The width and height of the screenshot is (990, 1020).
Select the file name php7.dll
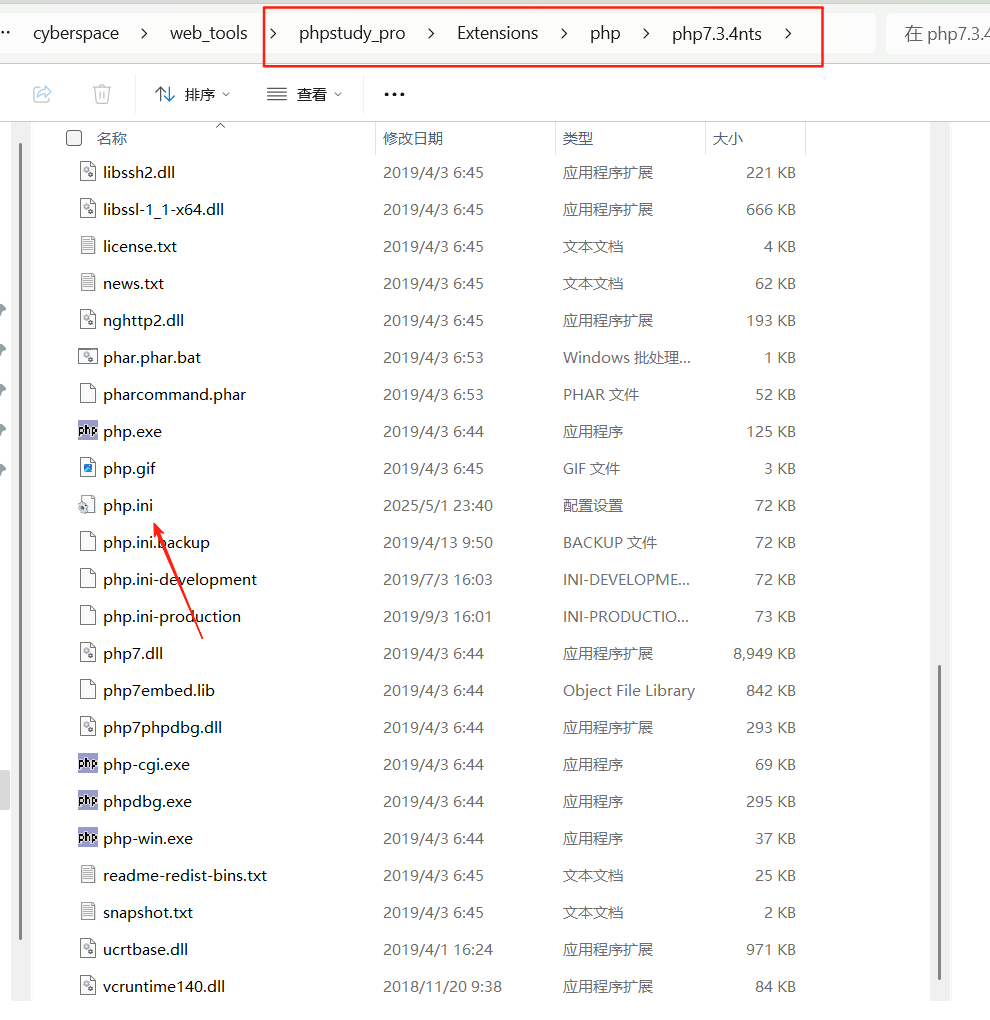click(x=133, y=654)
